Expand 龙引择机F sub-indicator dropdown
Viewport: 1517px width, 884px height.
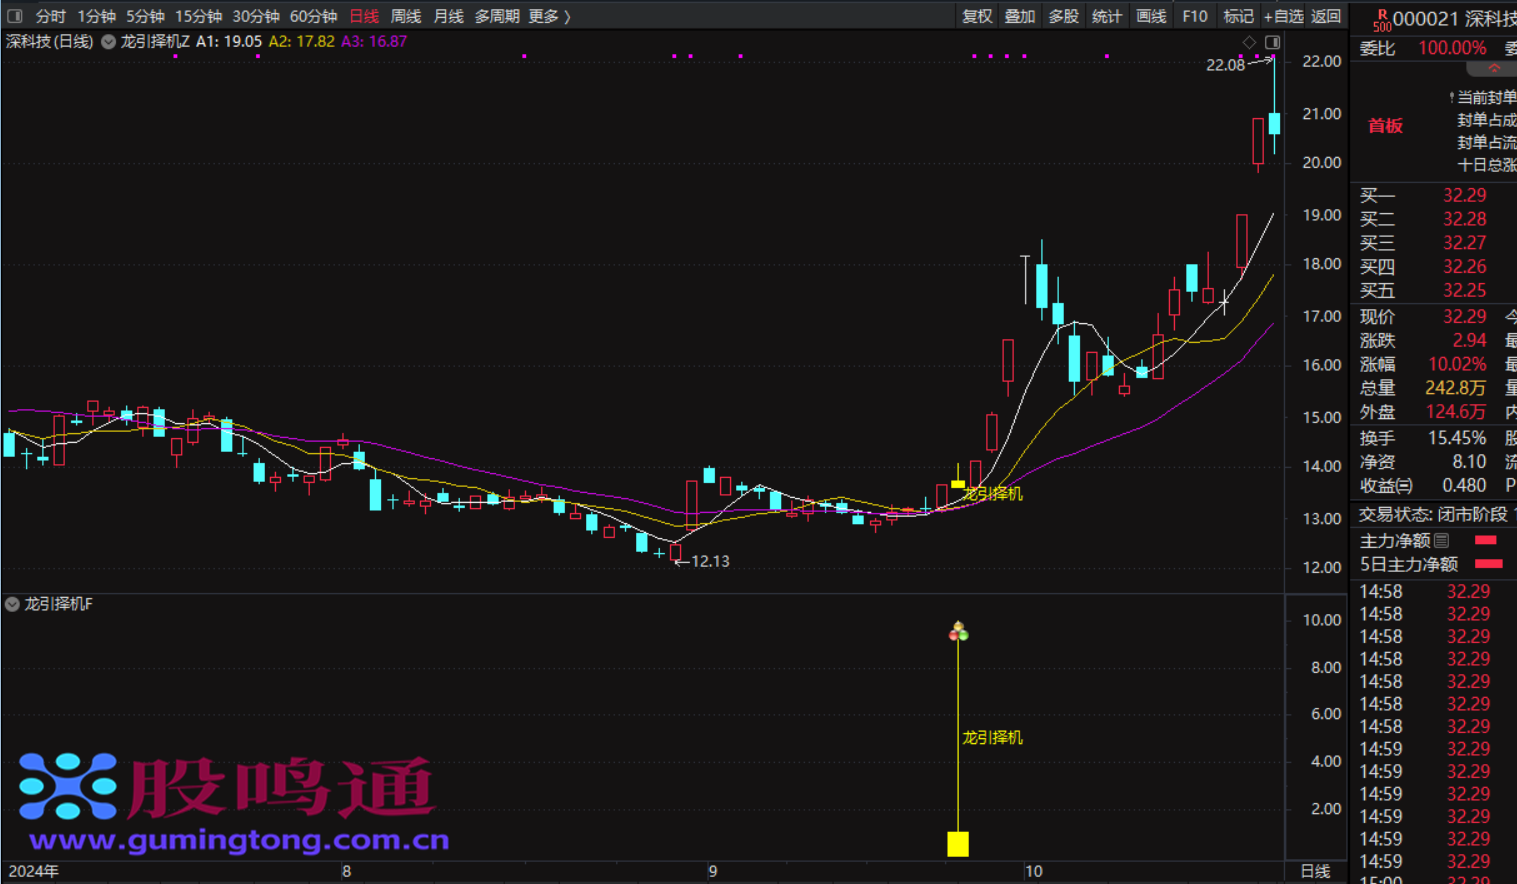[x=12, y=604]
